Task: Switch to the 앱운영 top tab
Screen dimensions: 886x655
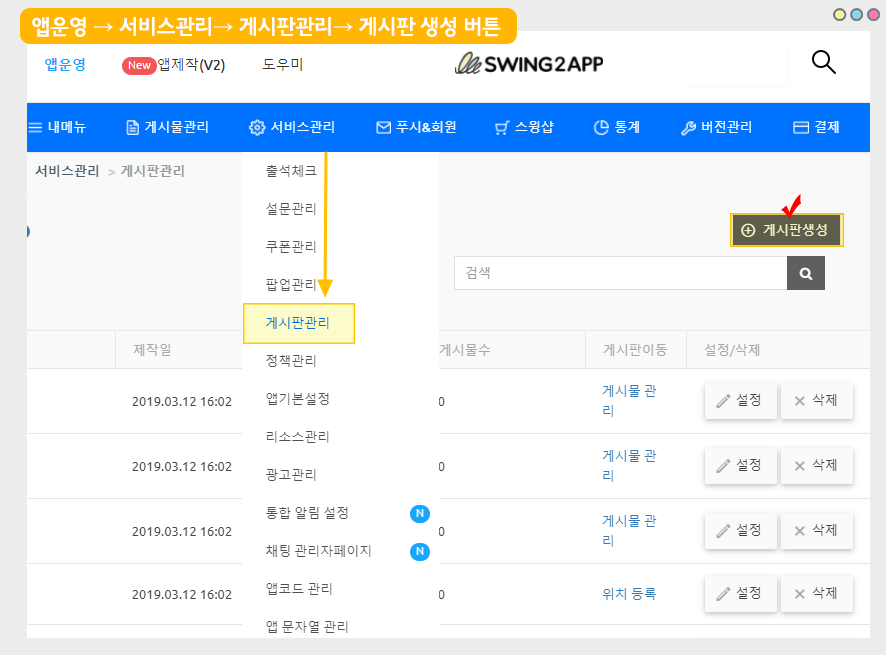Action: tap(65, 64)
